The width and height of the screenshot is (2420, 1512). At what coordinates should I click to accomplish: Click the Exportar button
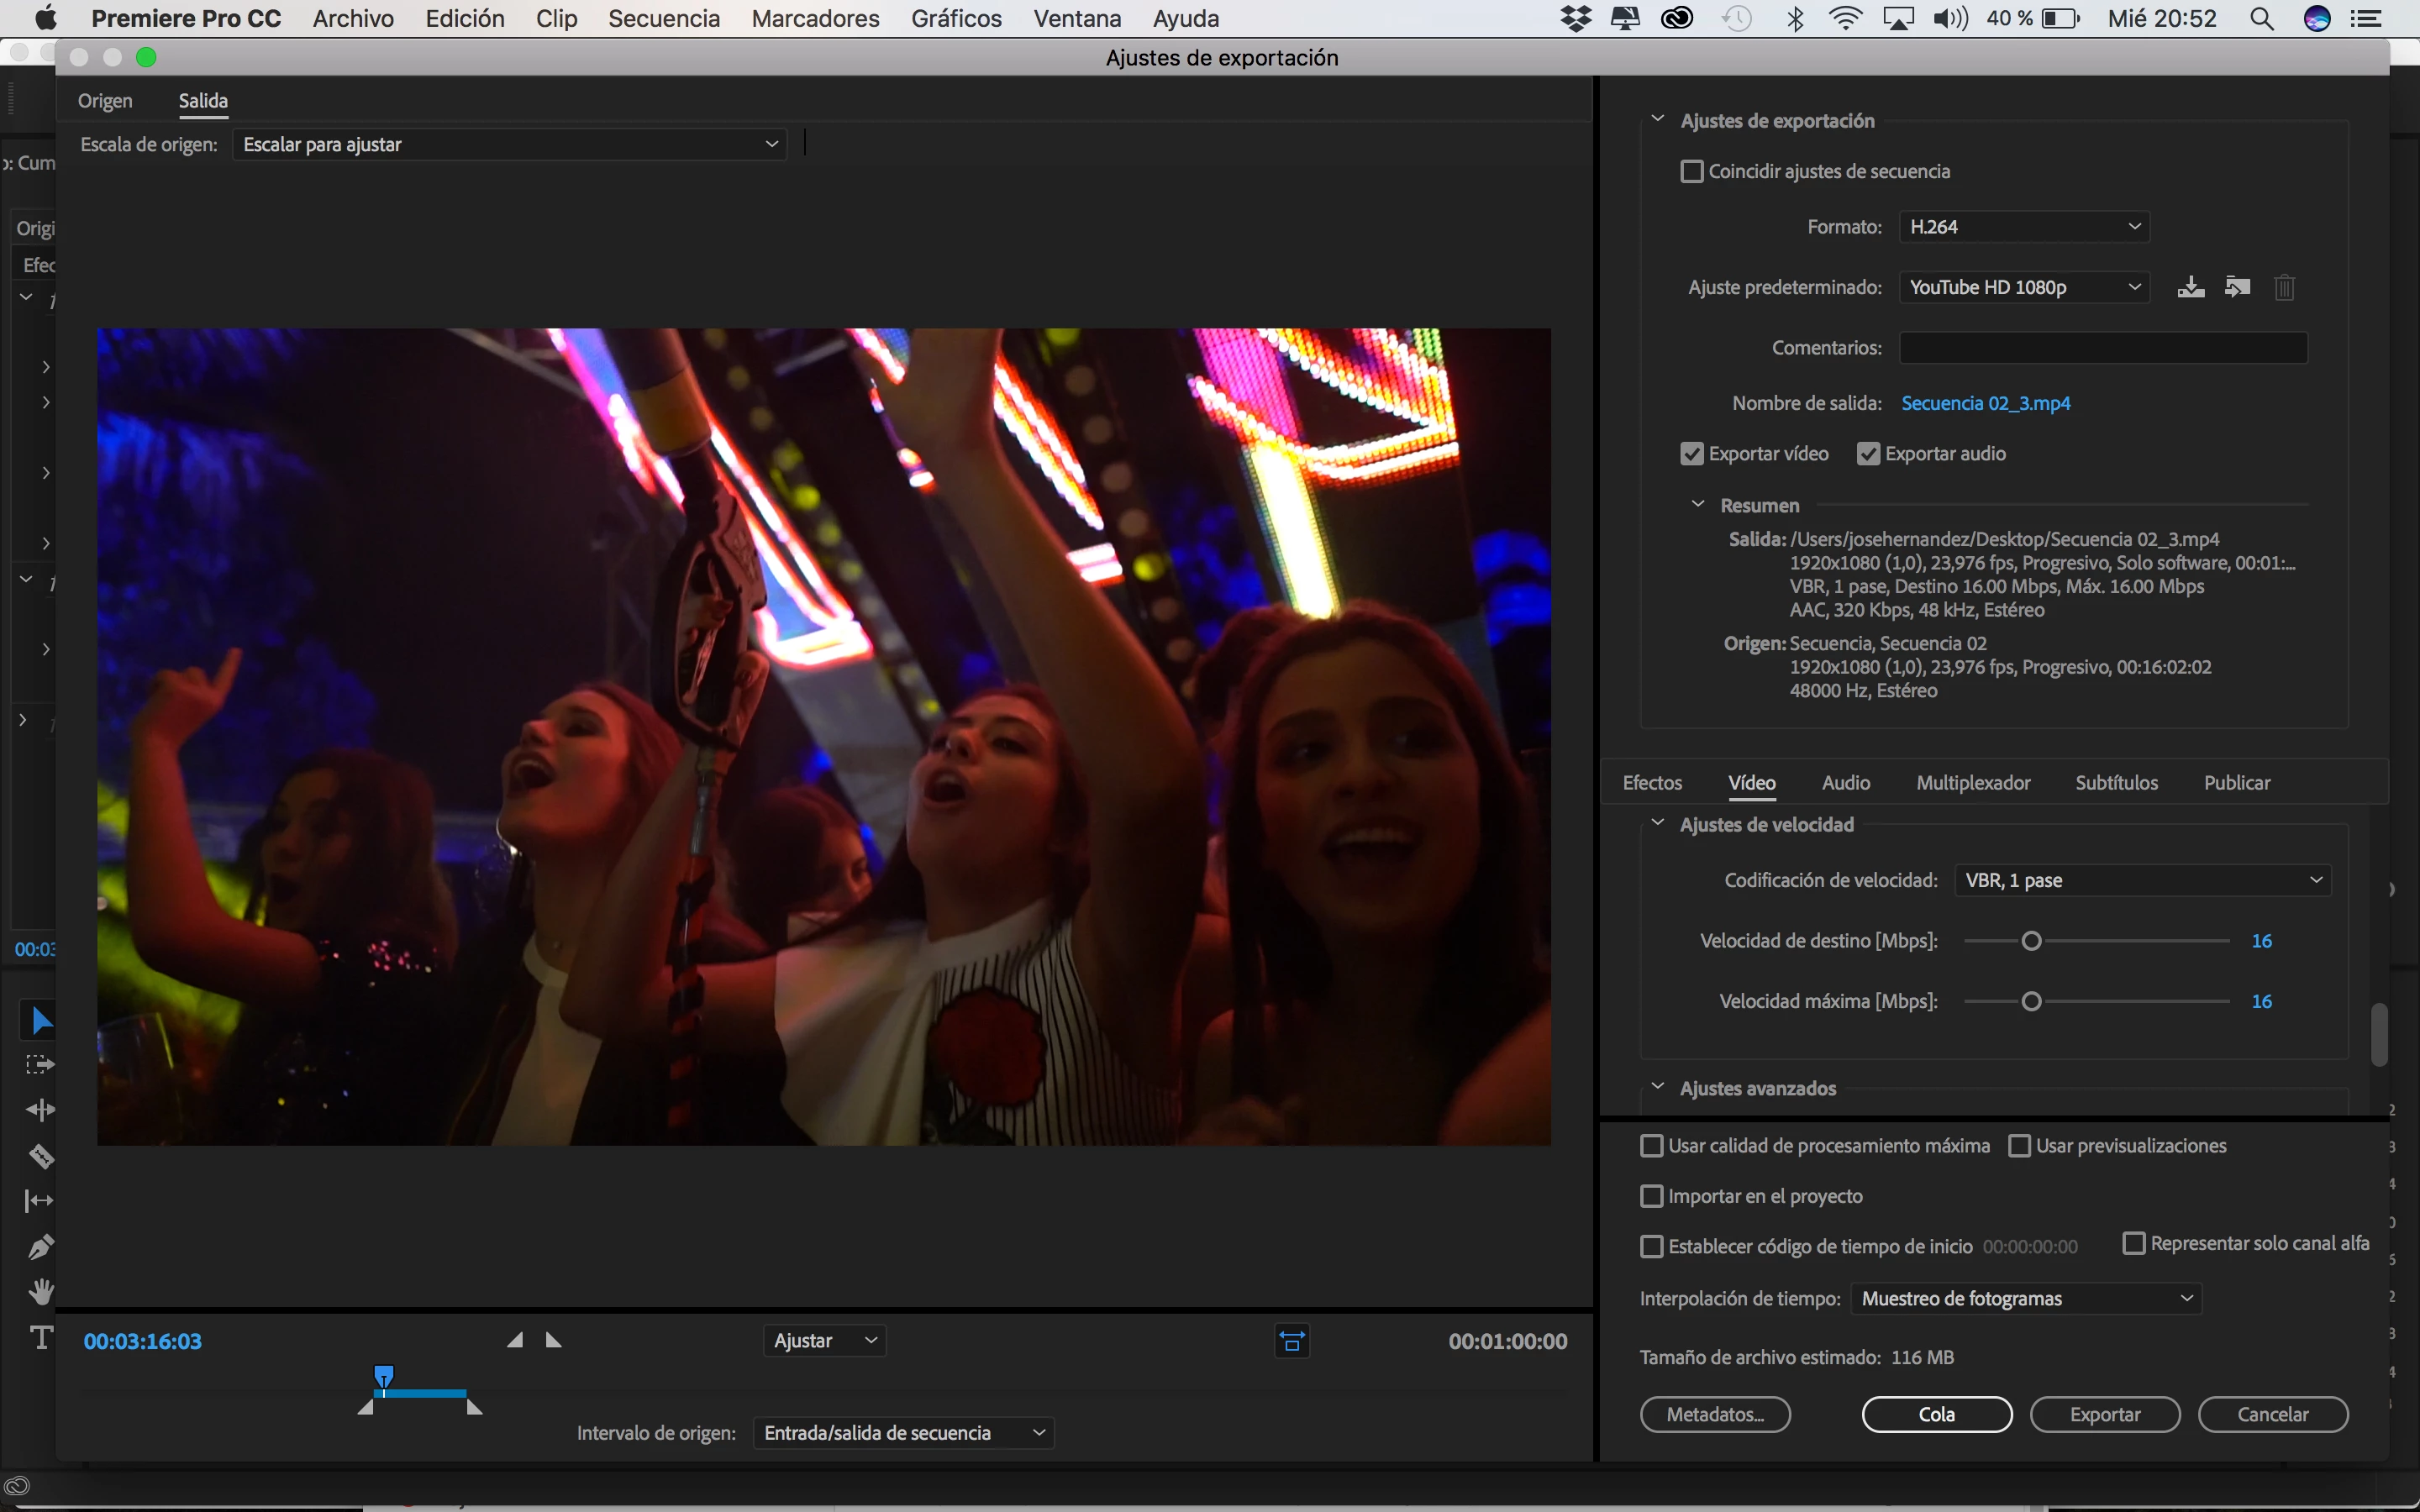click(x=2104, y=1414)
